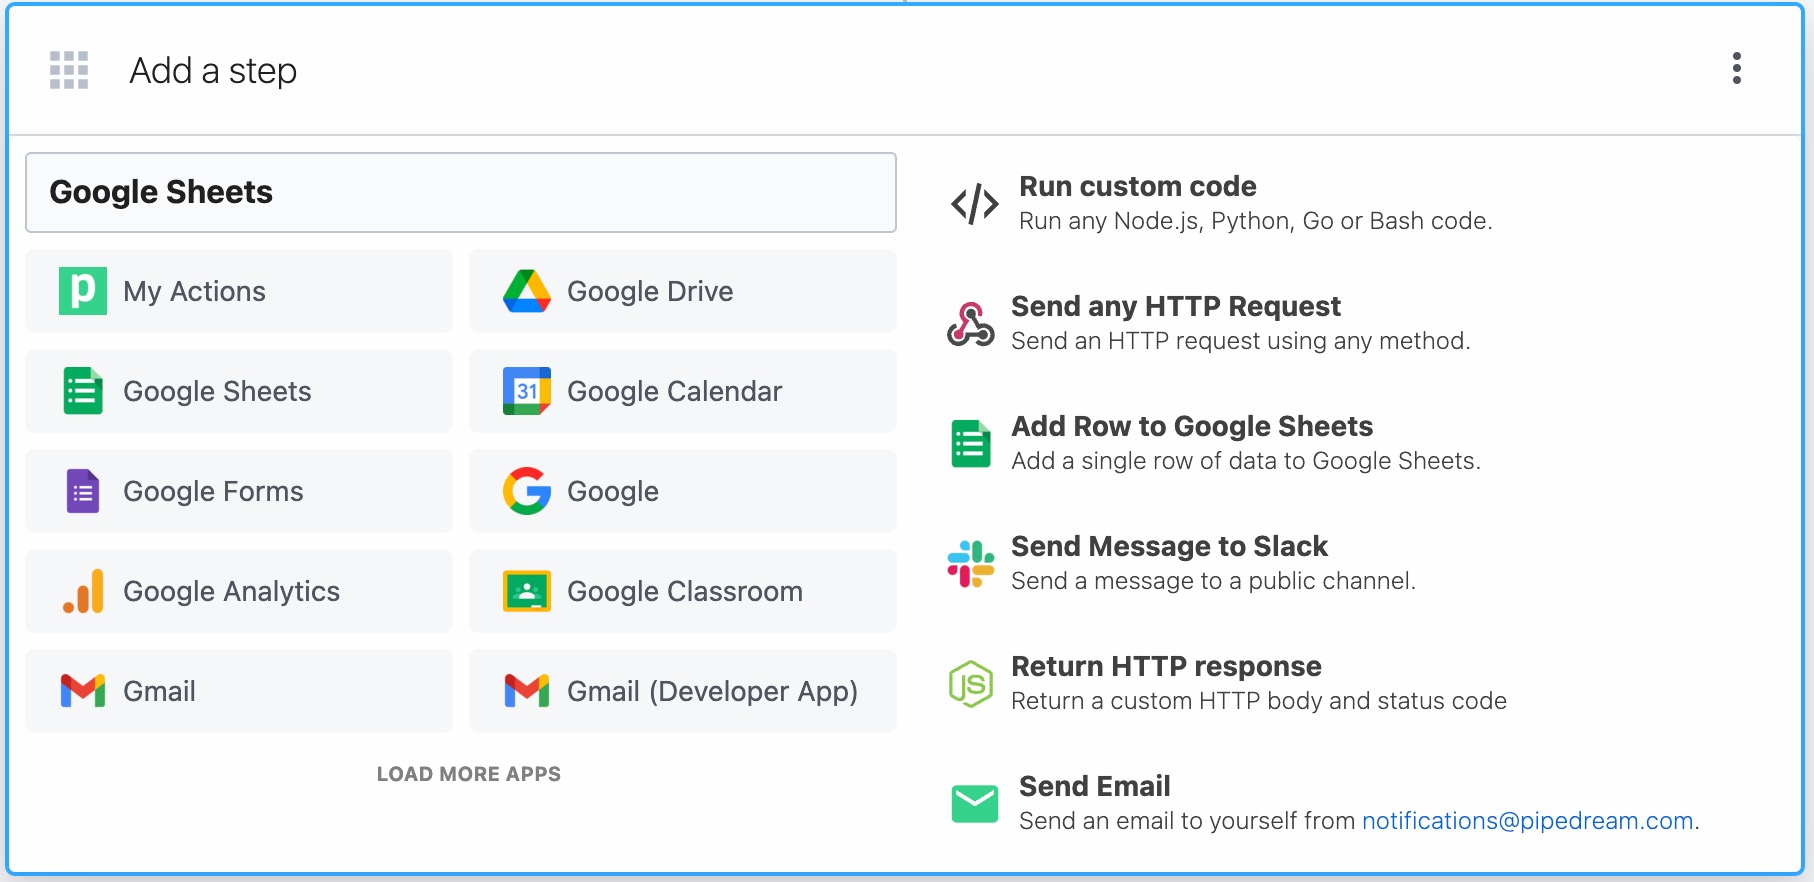Click the webhook icon for HTTP Request
Viewport: 1814px width, 882px height.
tap(970, 324)
